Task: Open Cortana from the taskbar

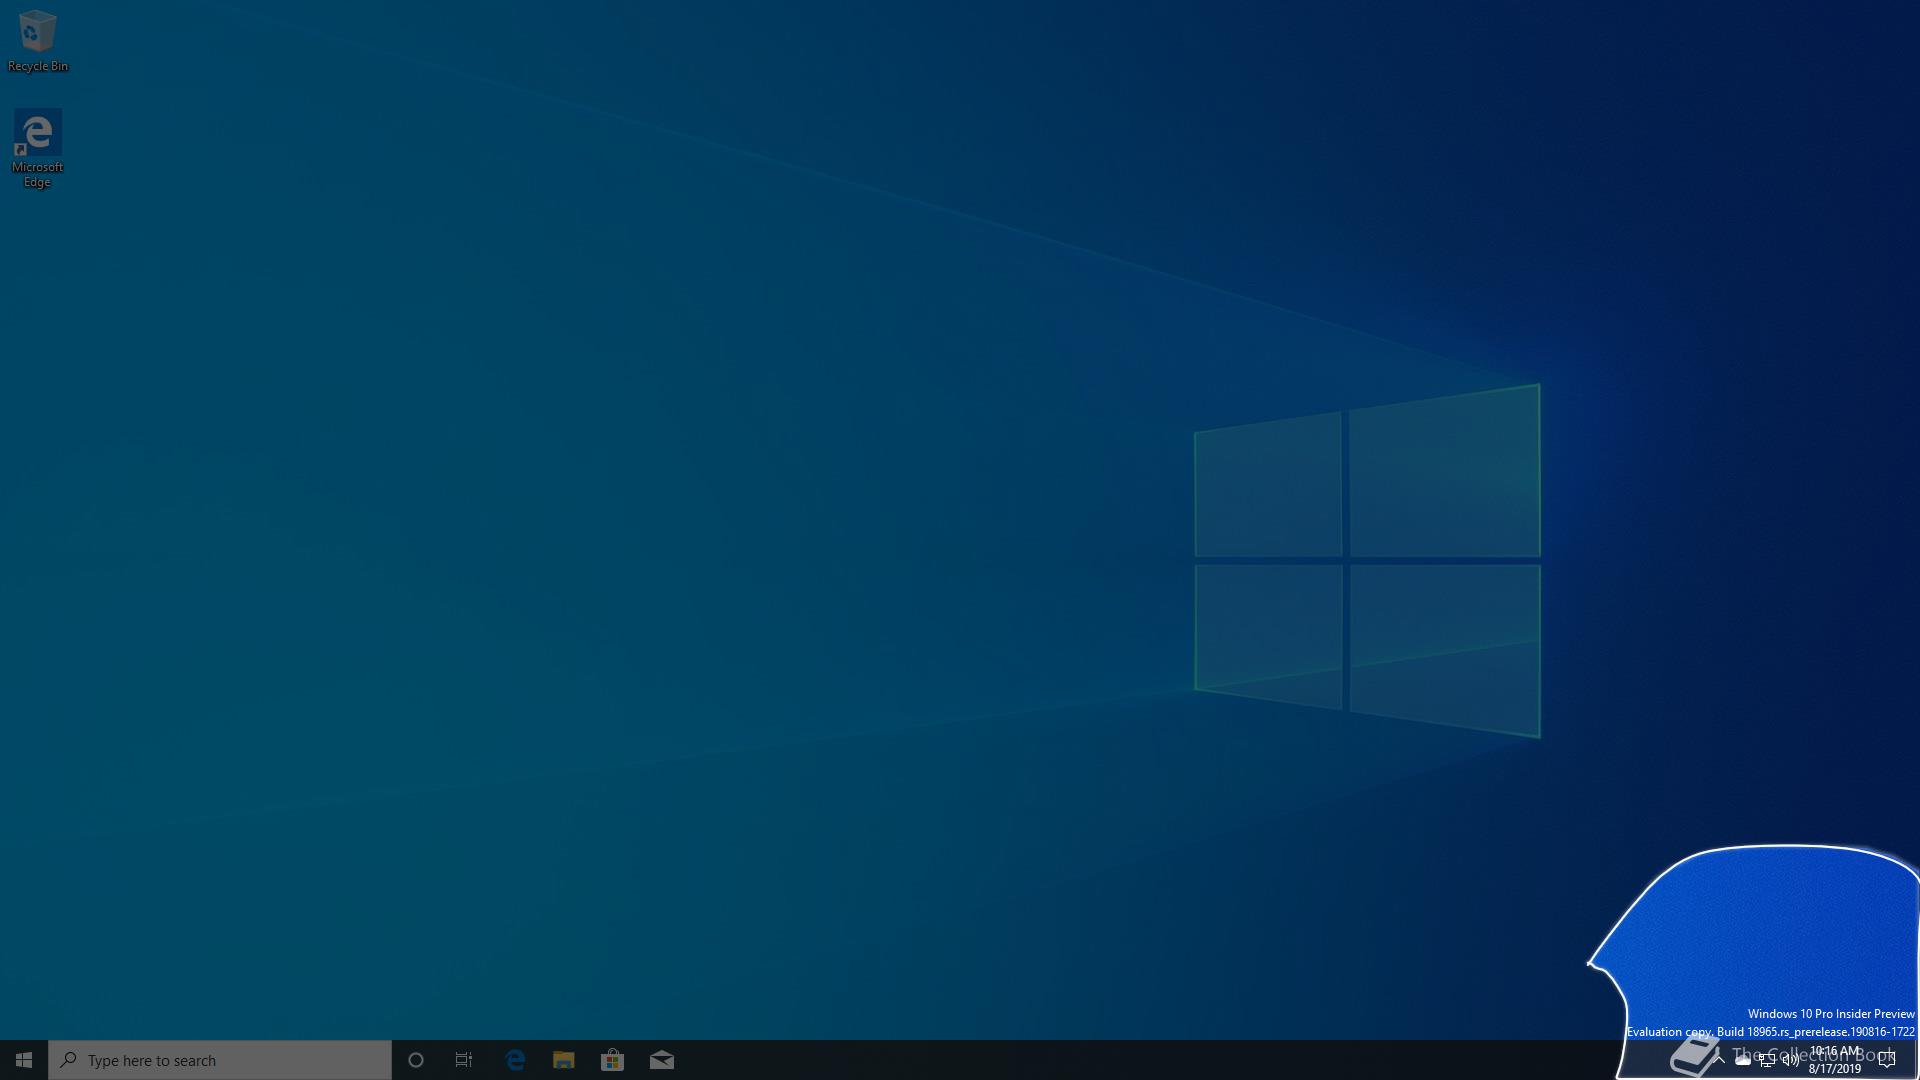Action: pos(416,1060)
